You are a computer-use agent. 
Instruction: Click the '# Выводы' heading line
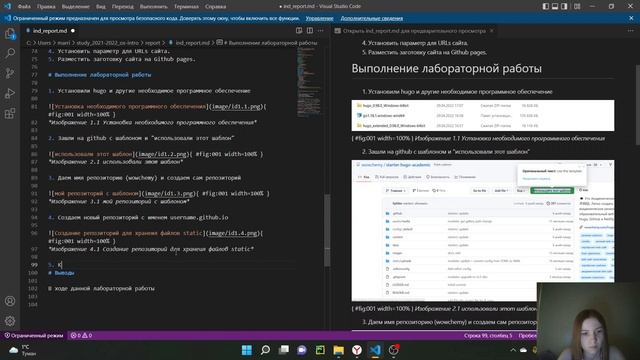tap(61, 273)
